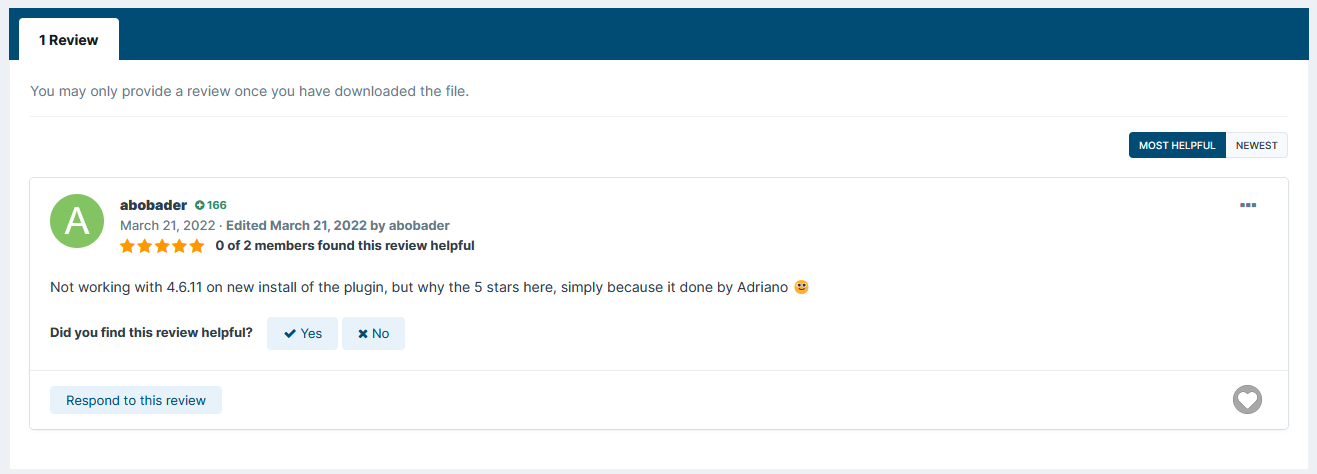This screenshot has width=1317, height=474.
Task: Click the green reputation plus icon
Action: 200,205
